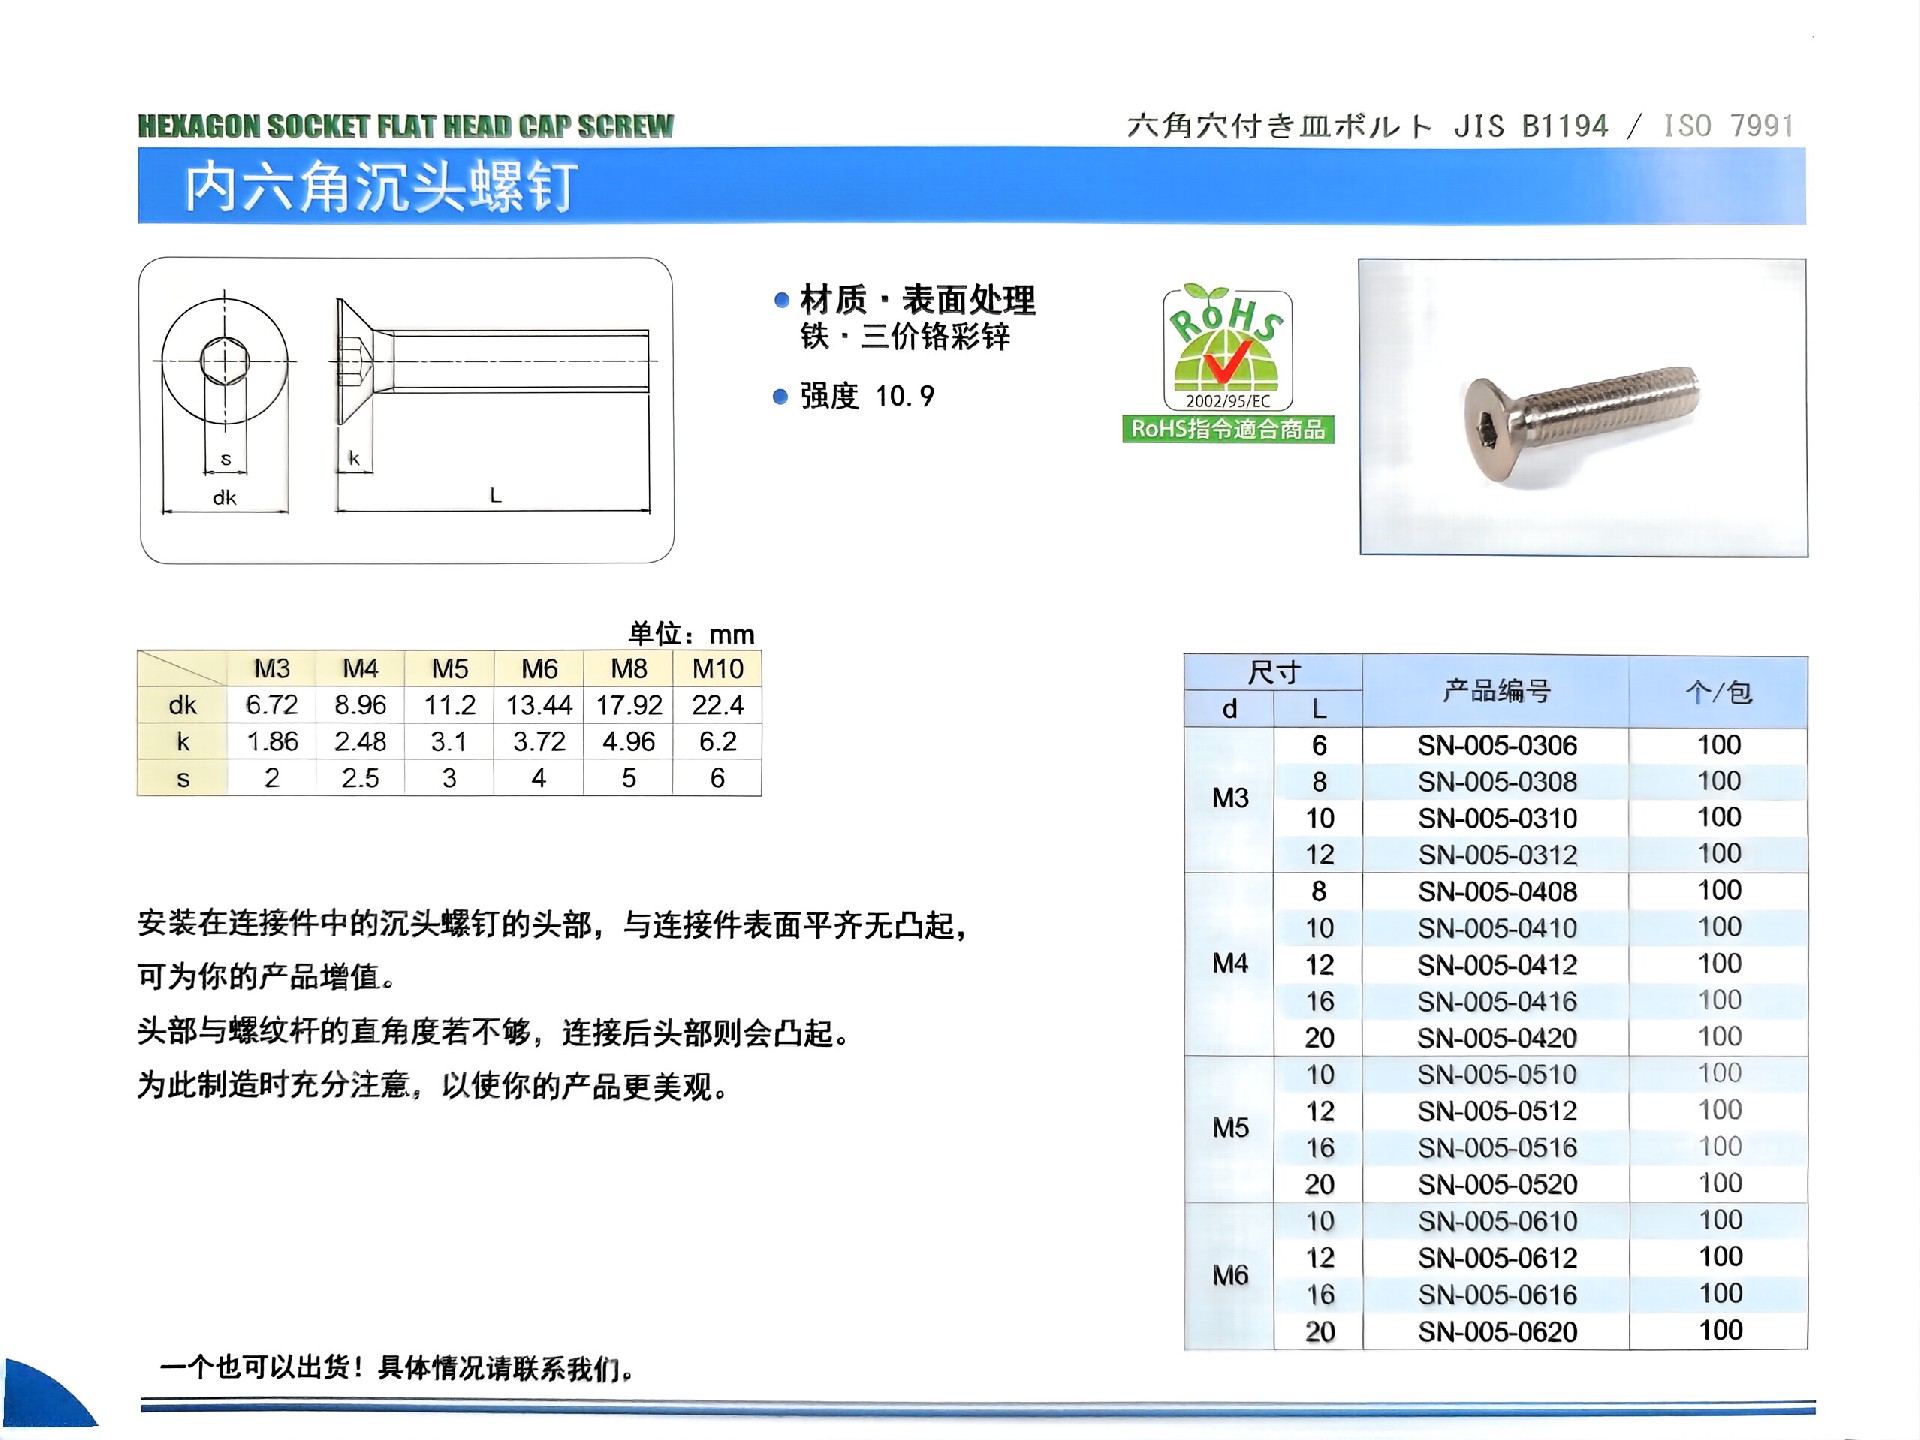Click product number SN-005-0310
1920x1440 pixels.
click(x=1497, y=818)
